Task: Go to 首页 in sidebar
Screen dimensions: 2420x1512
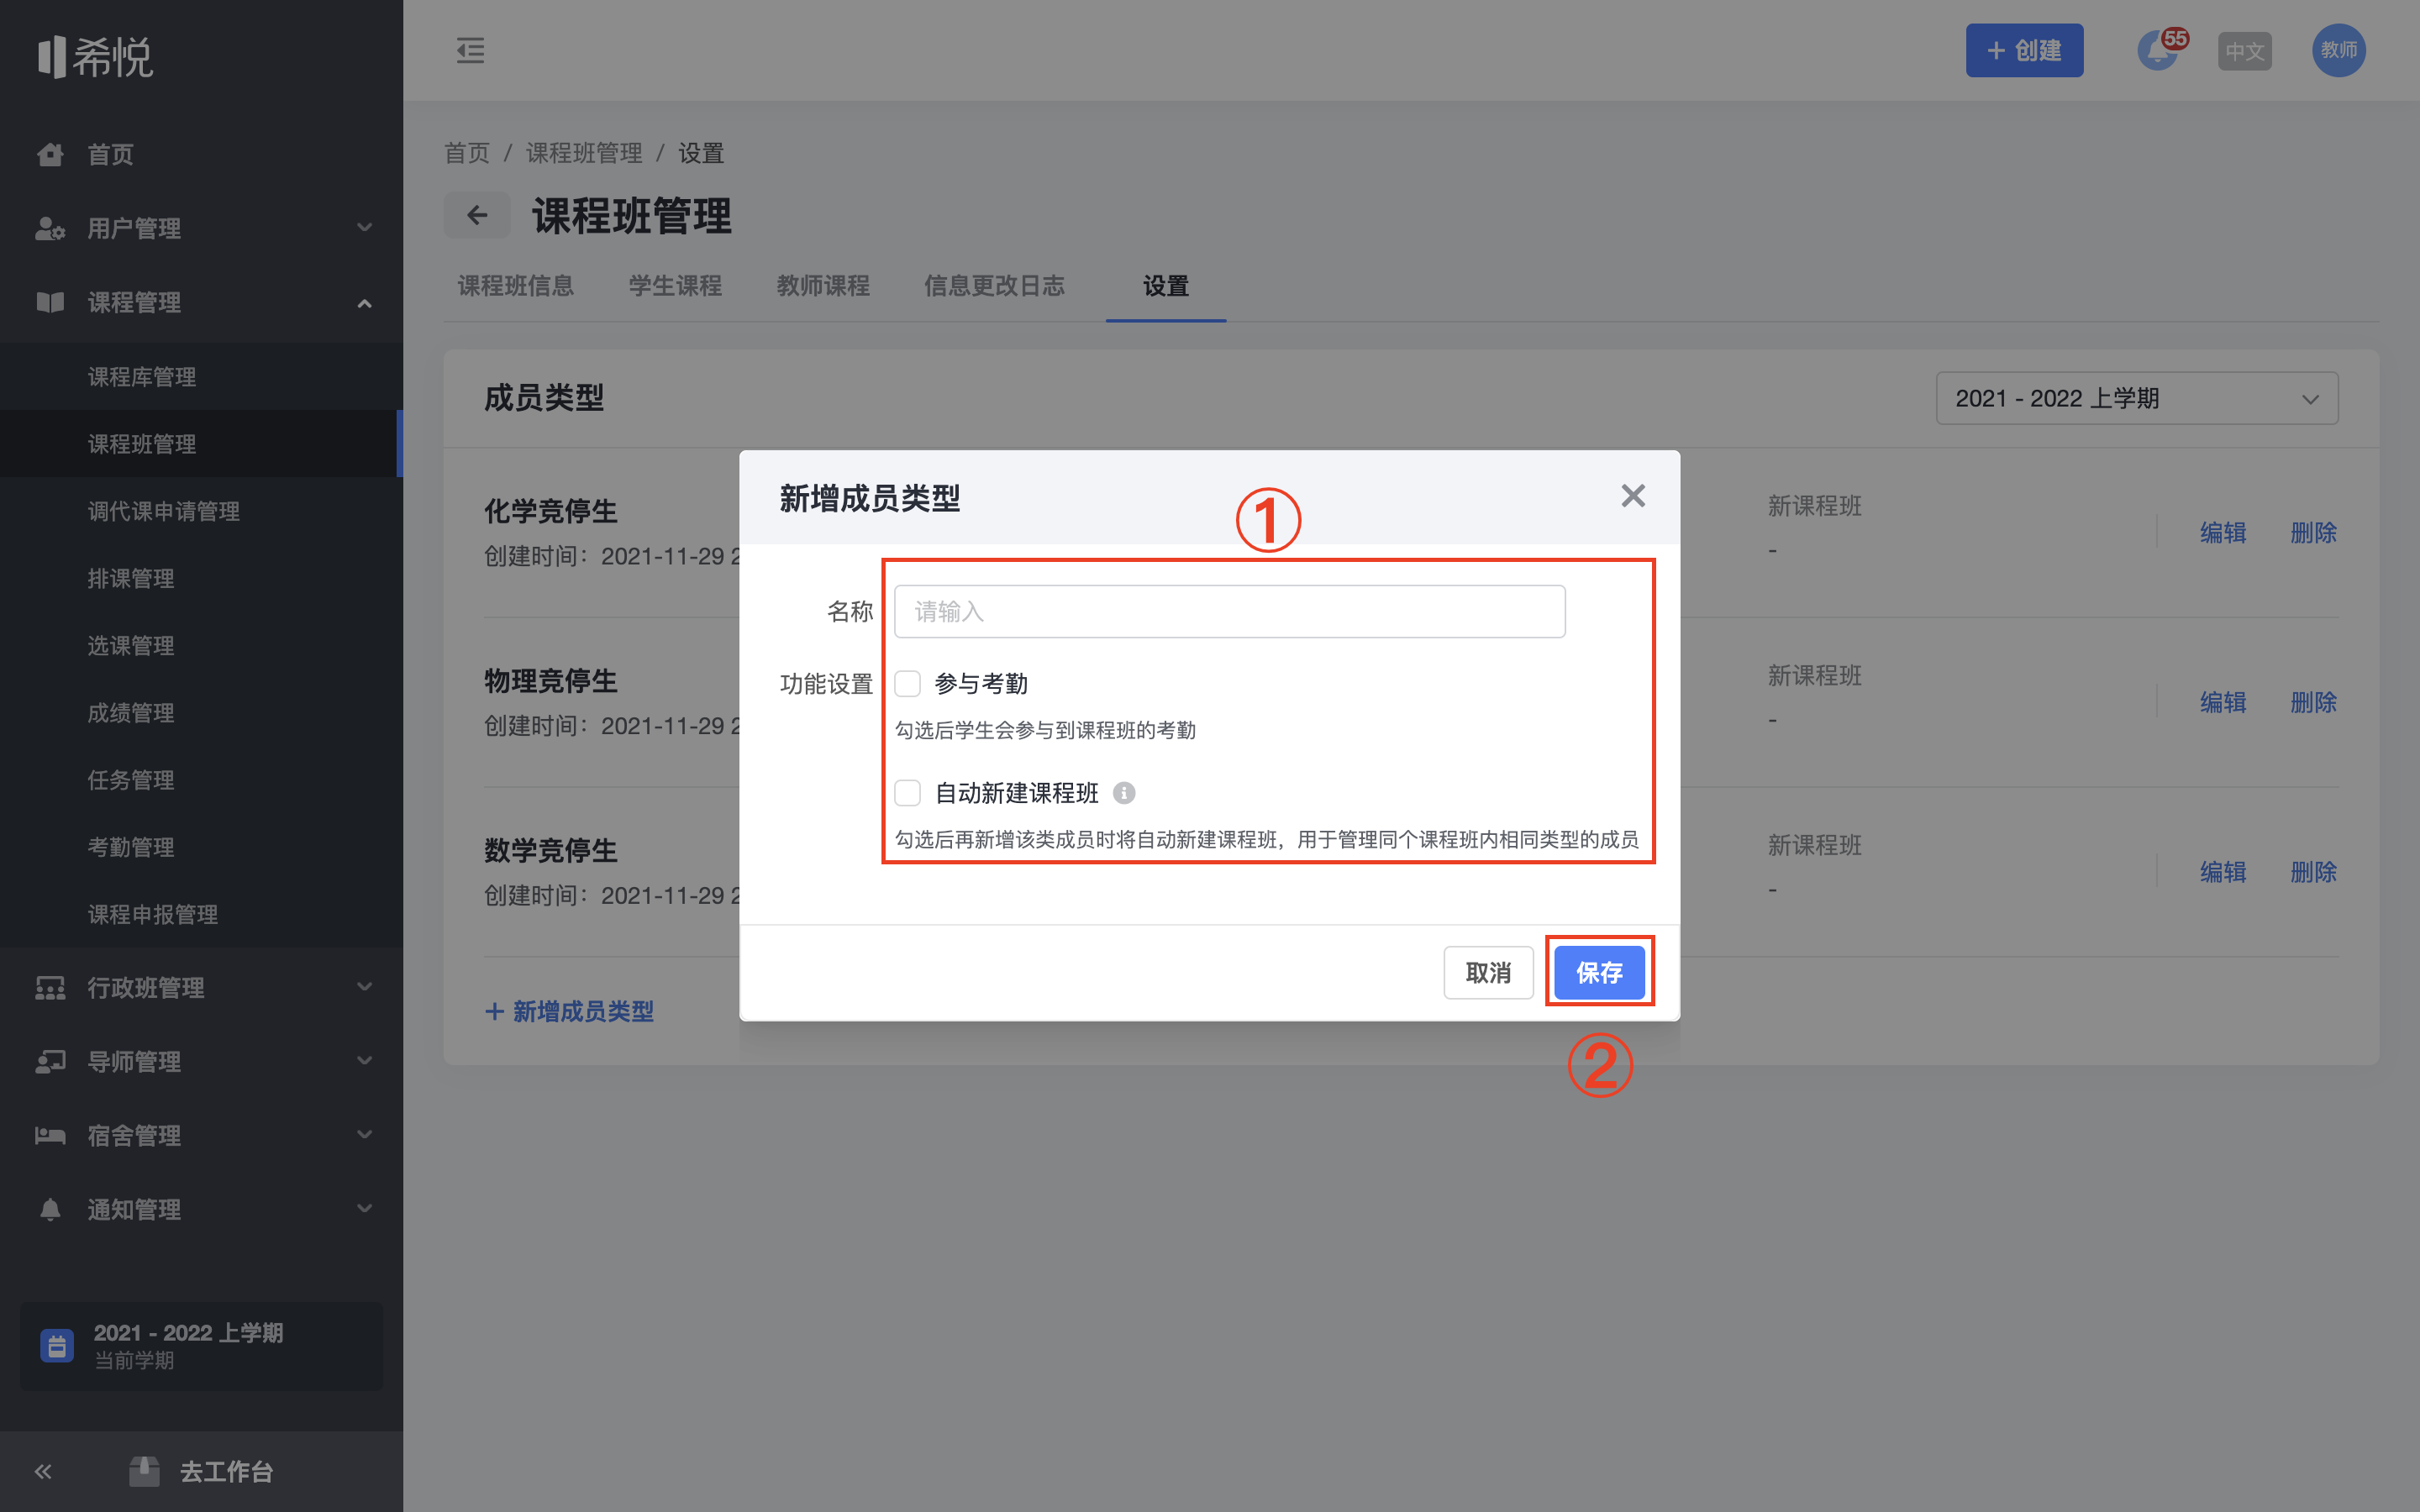Action: [x=201, y=154]
